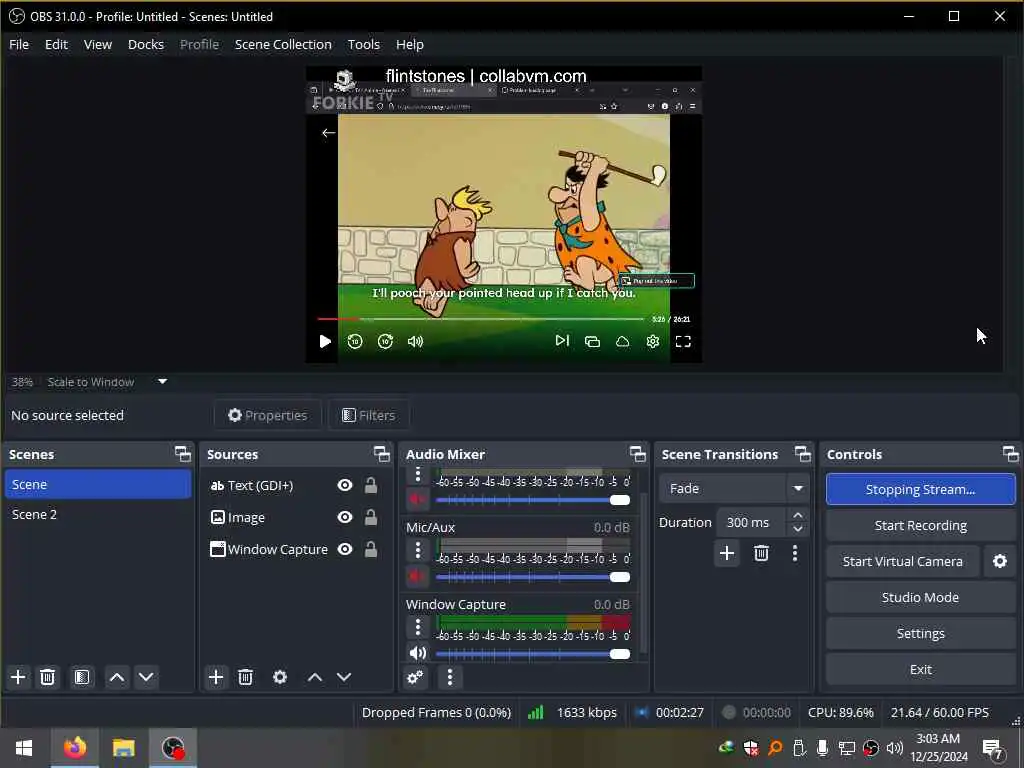
Task: Move scene up in Scenes panel
Action: coord(117,677)
